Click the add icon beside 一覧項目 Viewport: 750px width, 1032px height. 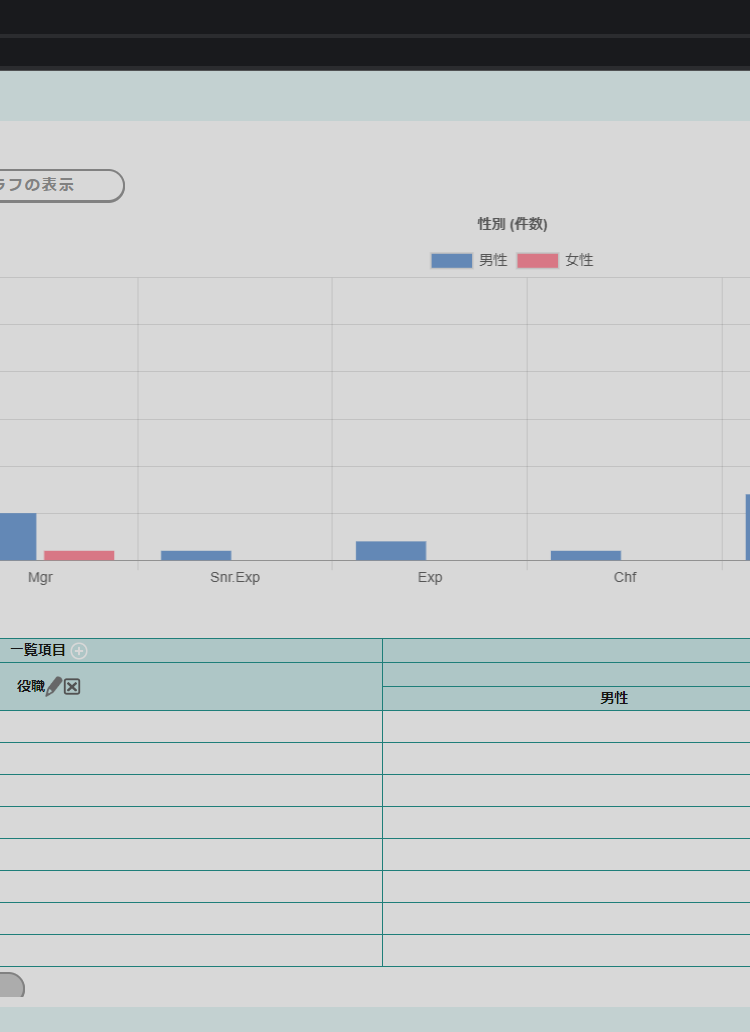click(79, 651)
